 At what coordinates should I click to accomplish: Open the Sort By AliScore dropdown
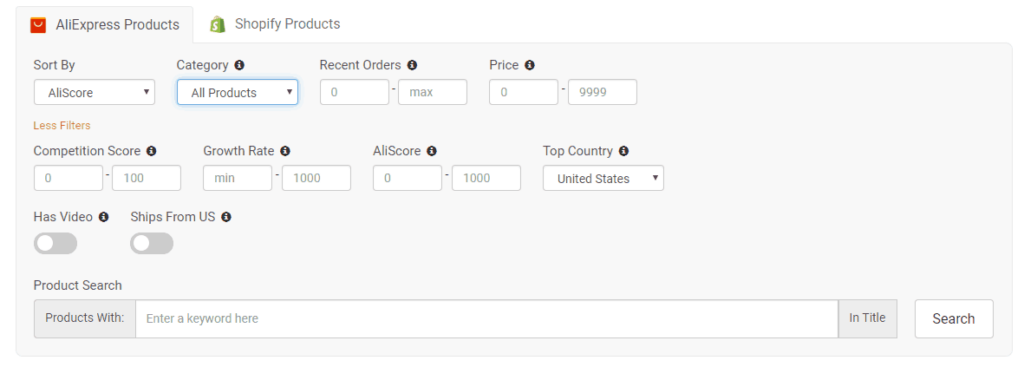(x=95, y=92)
